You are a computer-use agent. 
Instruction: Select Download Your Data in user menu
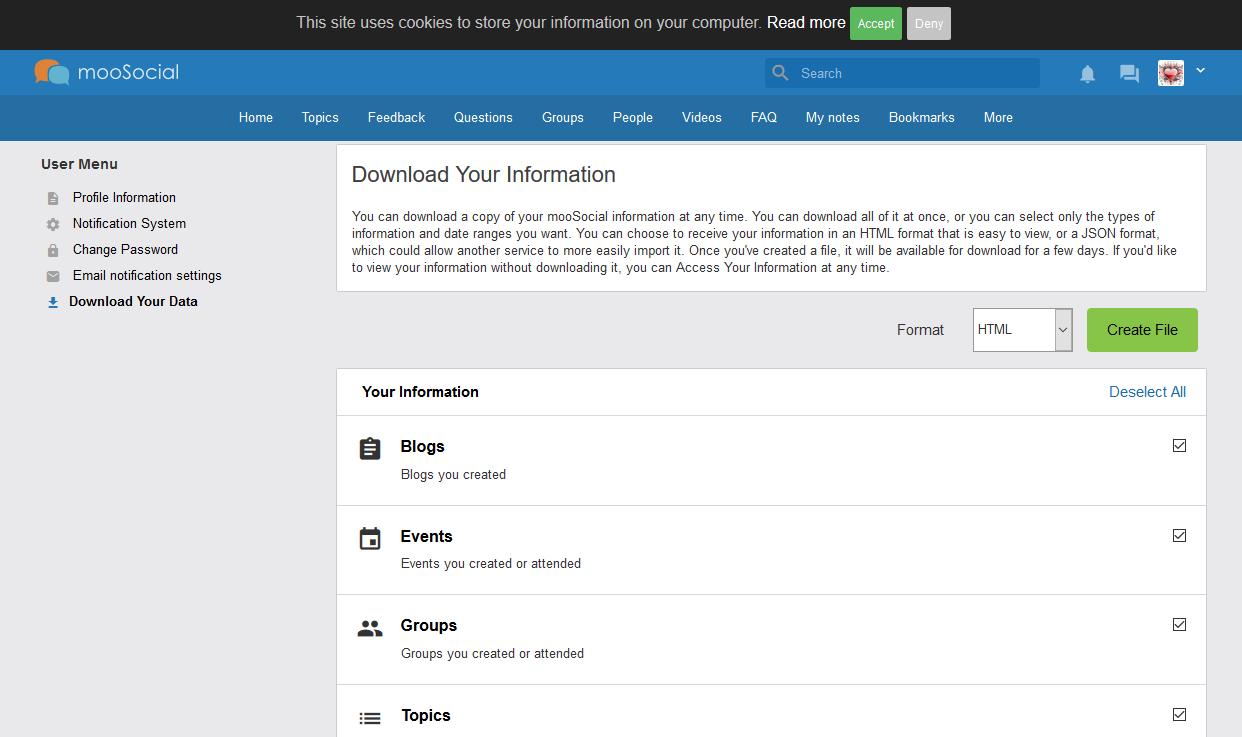click(133, 302)
